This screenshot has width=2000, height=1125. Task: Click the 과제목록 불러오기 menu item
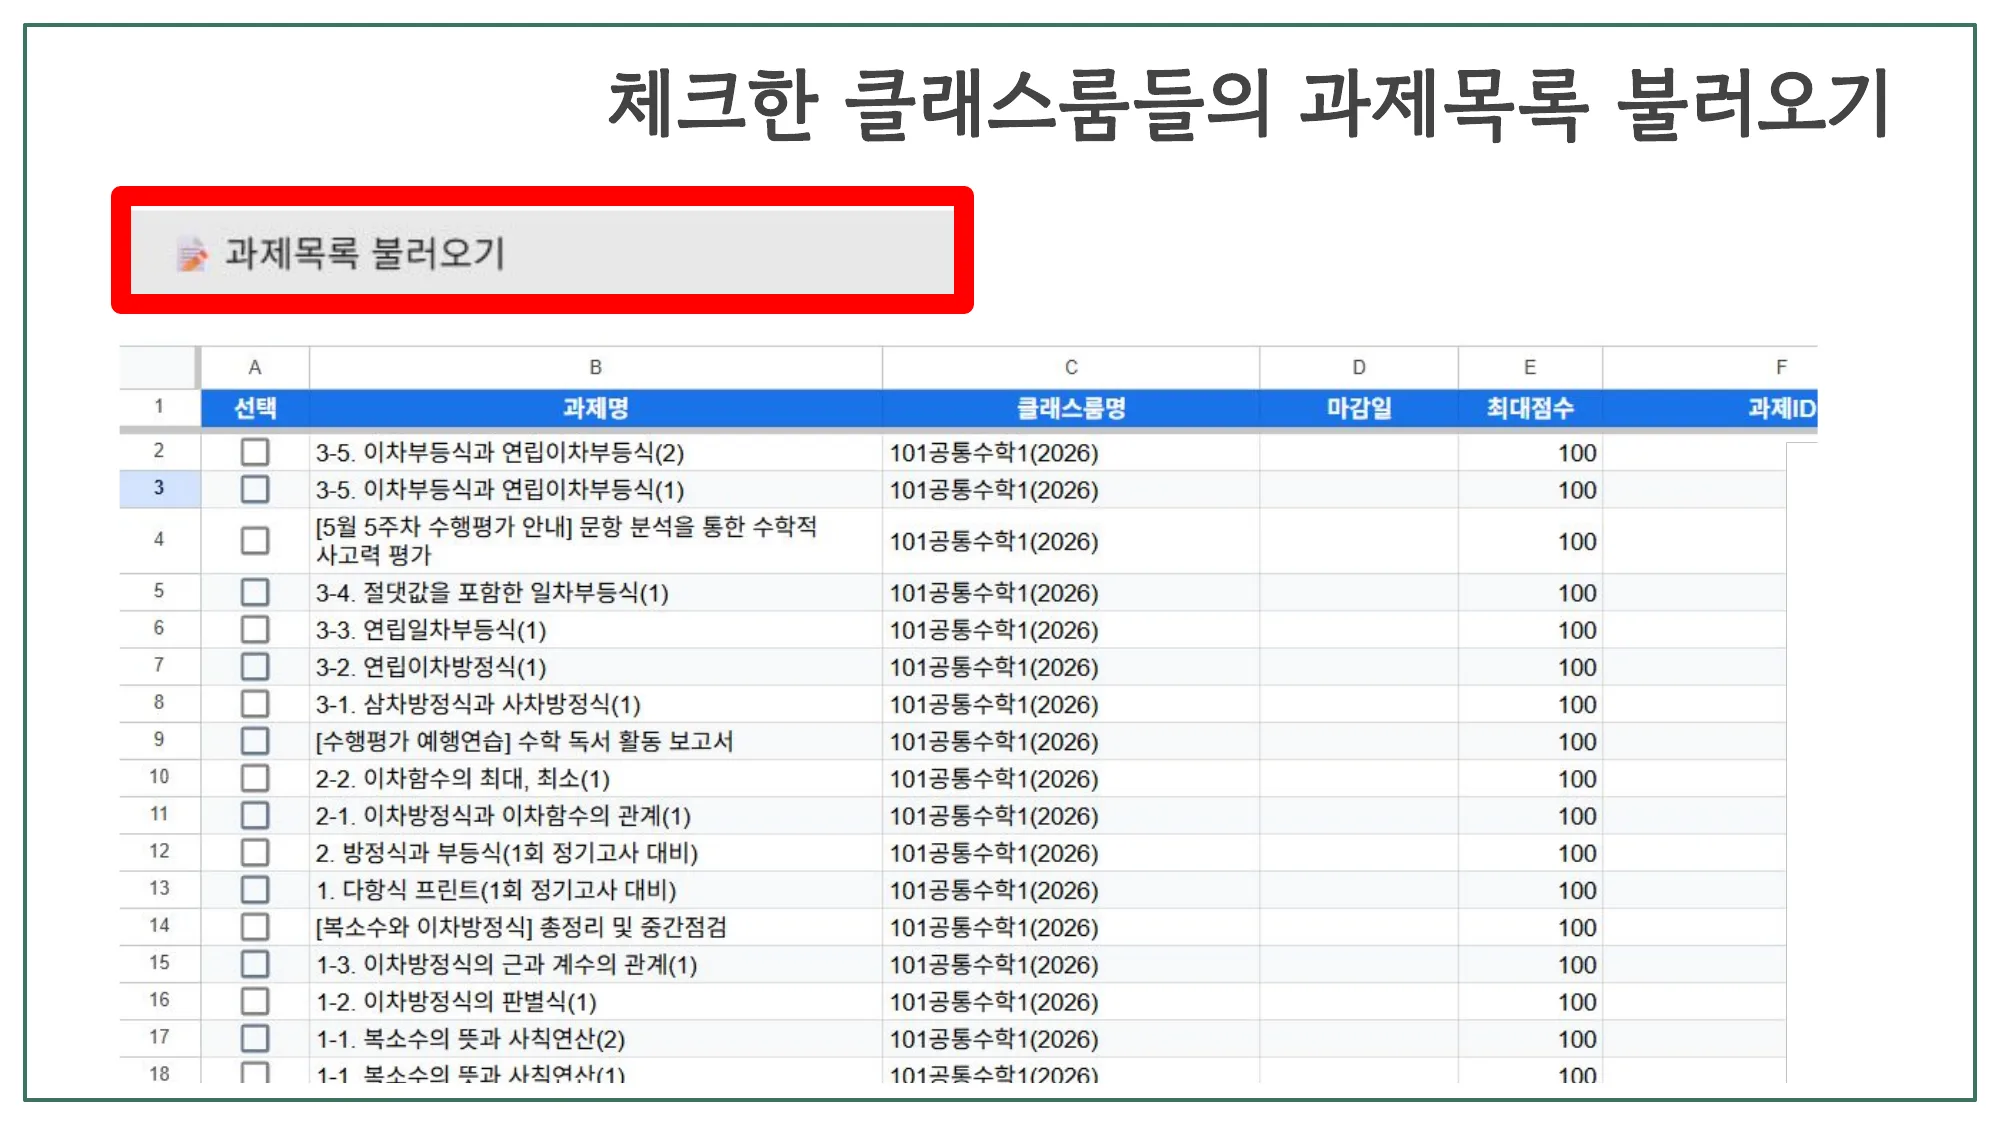[x=542, y=252]
